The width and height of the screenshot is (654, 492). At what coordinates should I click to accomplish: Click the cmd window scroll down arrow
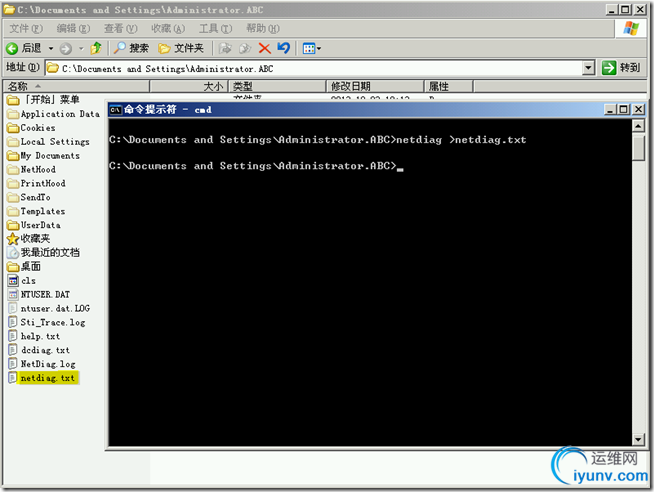639,439
